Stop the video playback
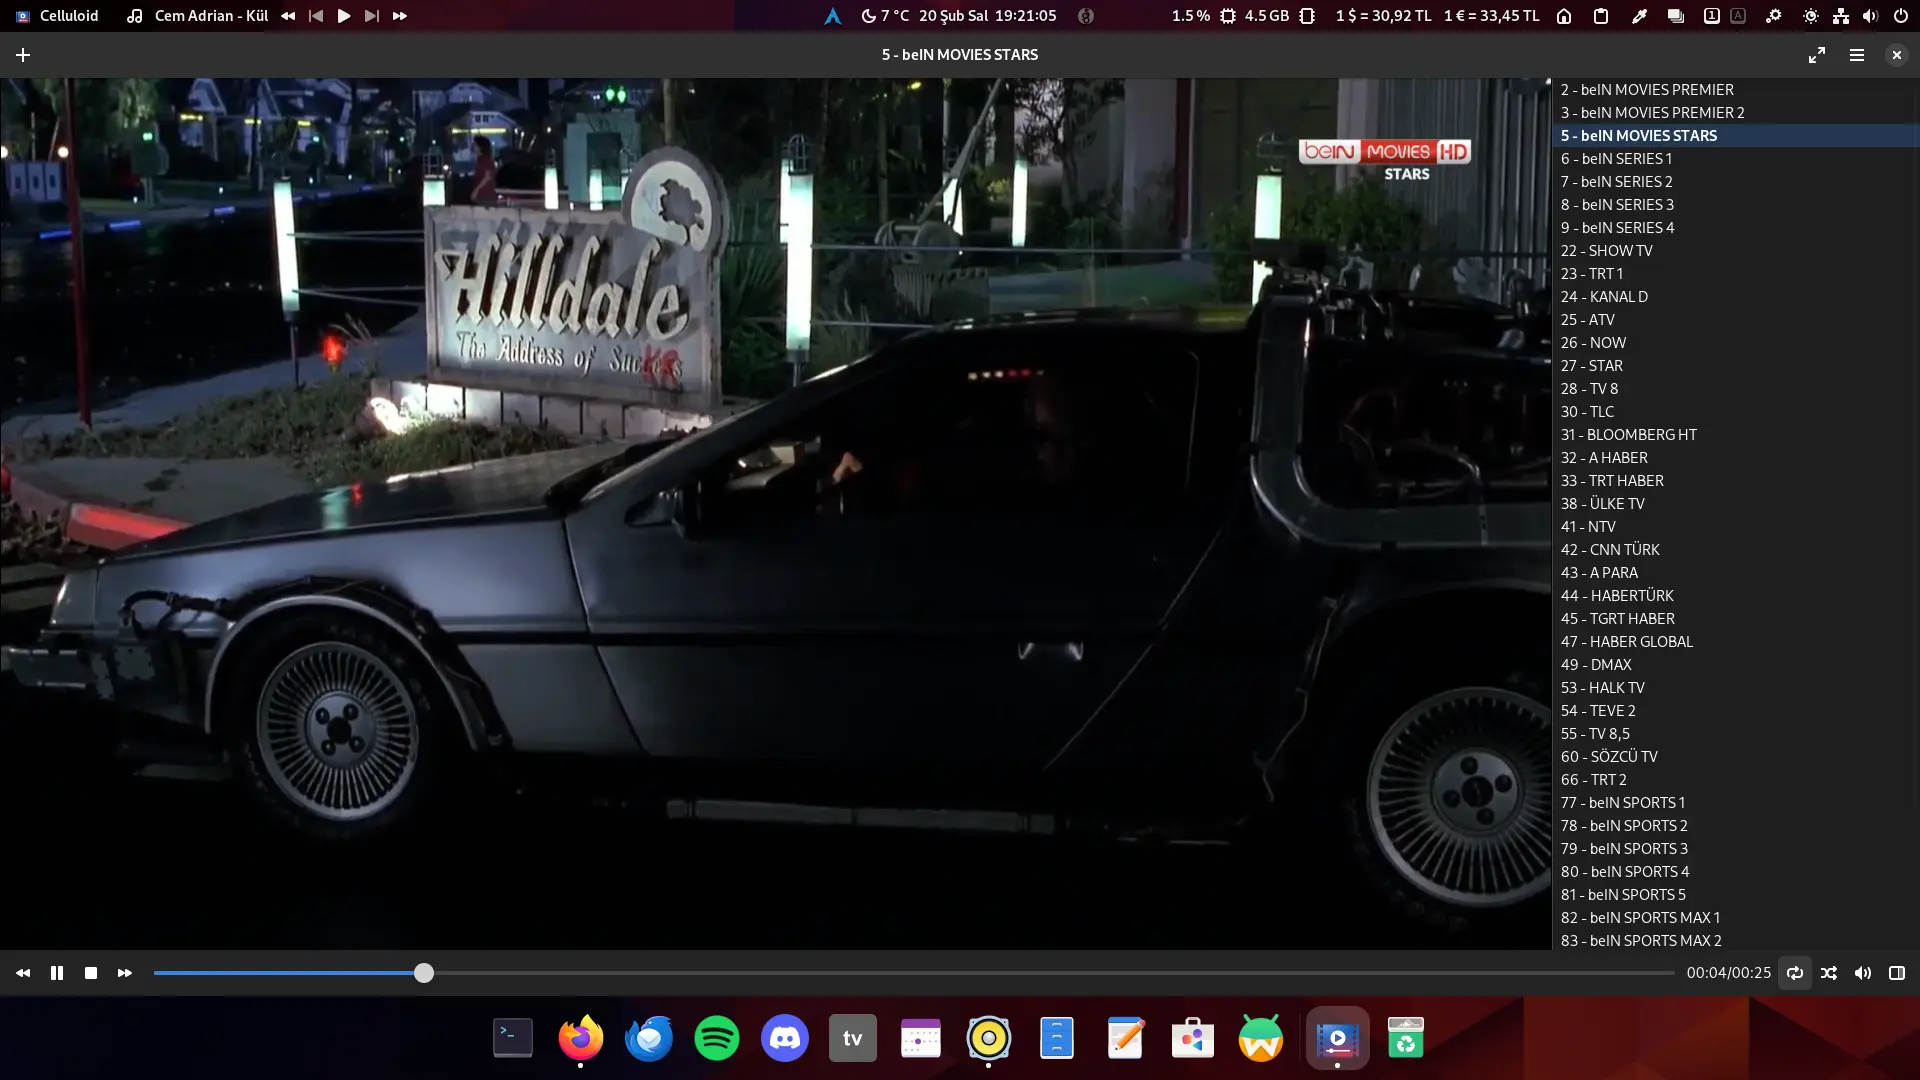1920x1080 pixels. pos(91,973)
